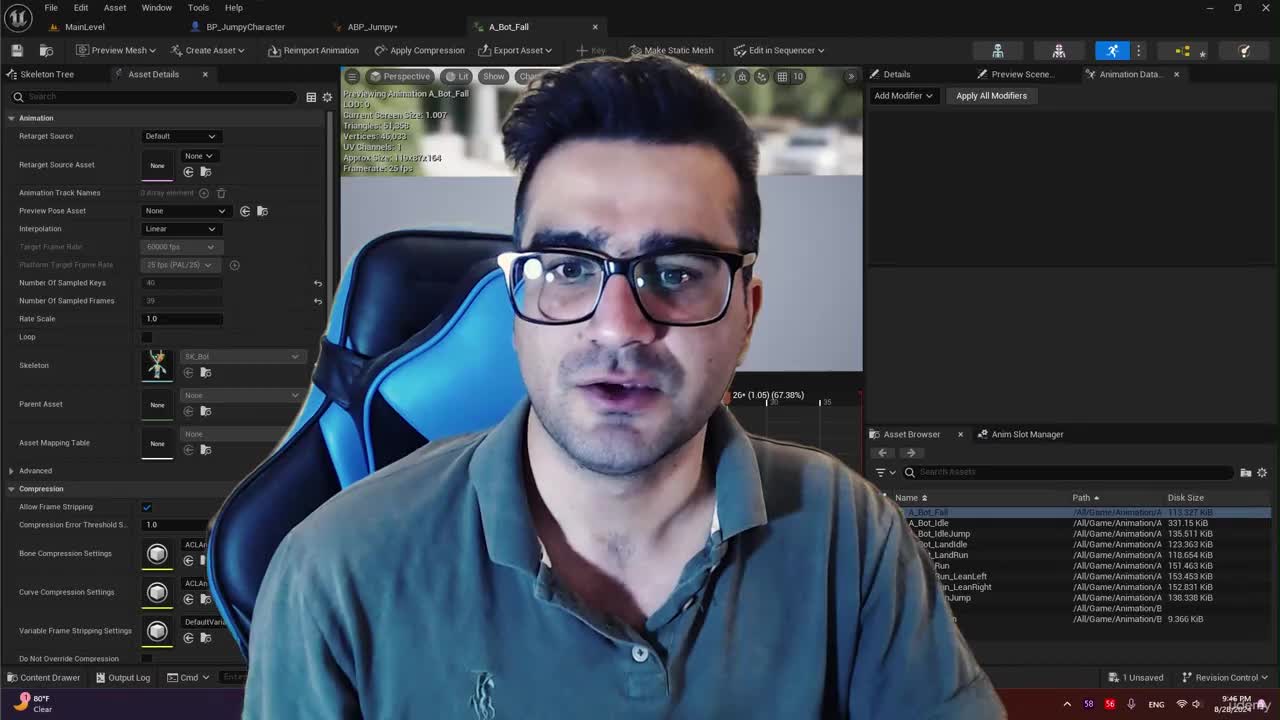Use selected asset for Bone Compression Settings
Image resolution: width=1280 pixels, height=720 pixels.
point(188,560)
